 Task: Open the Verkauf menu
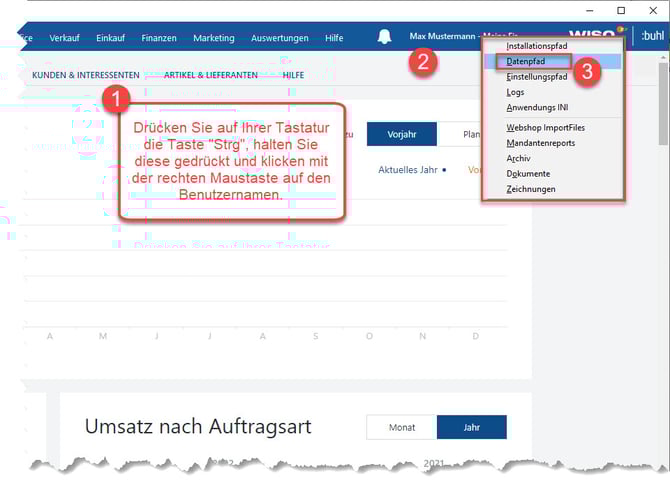[x=65, y=38]
